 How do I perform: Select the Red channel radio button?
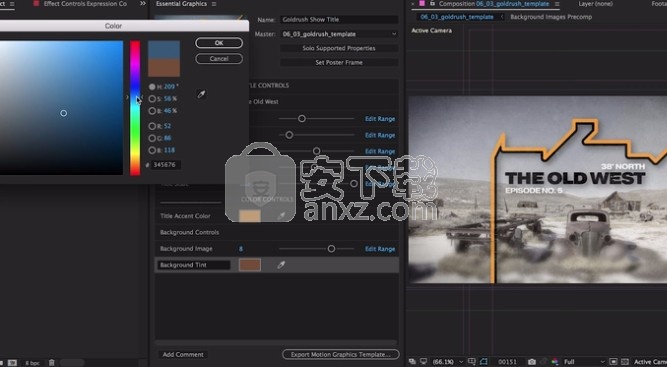point(152,126)
